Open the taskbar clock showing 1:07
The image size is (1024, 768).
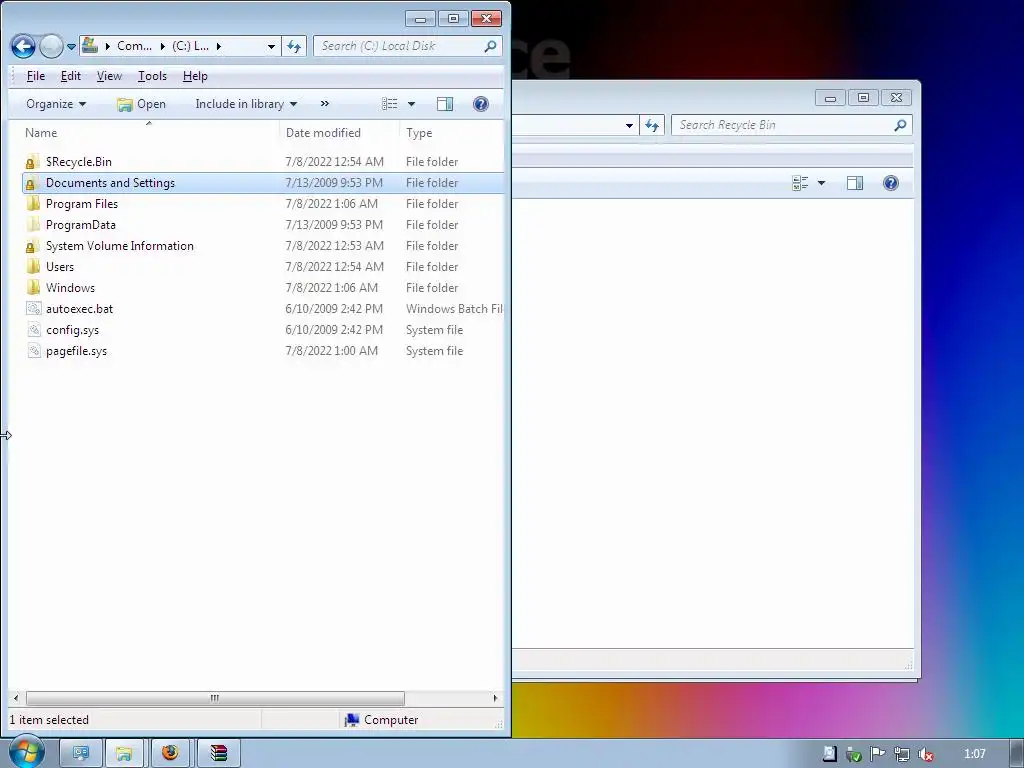[974, 754]
